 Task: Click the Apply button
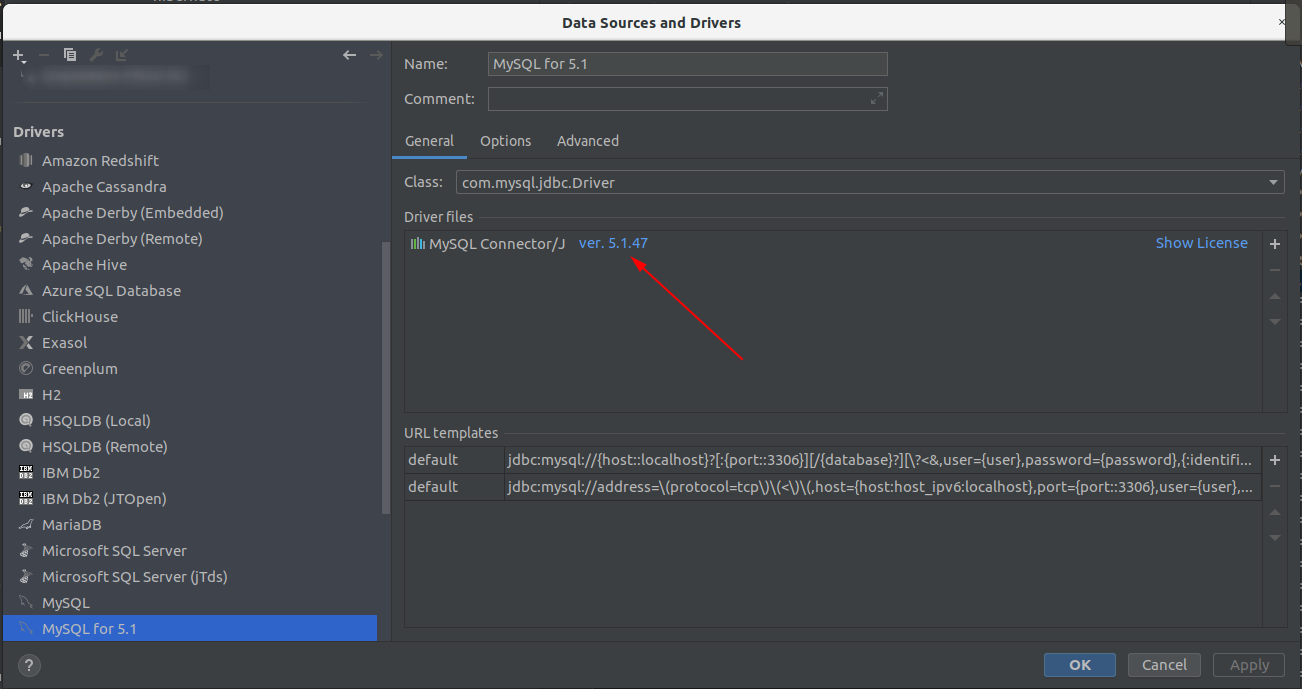click(x=1249, y=665)
